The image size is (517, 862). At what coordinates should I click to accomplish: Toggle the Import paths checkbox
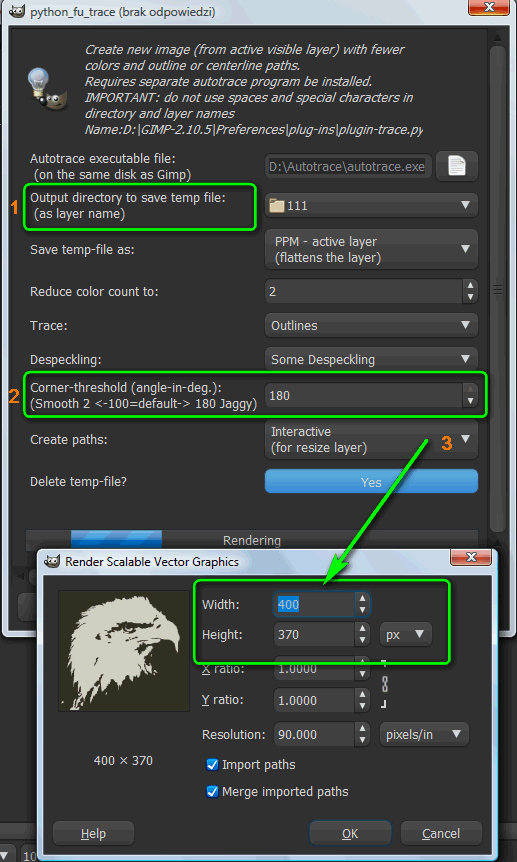212,765
